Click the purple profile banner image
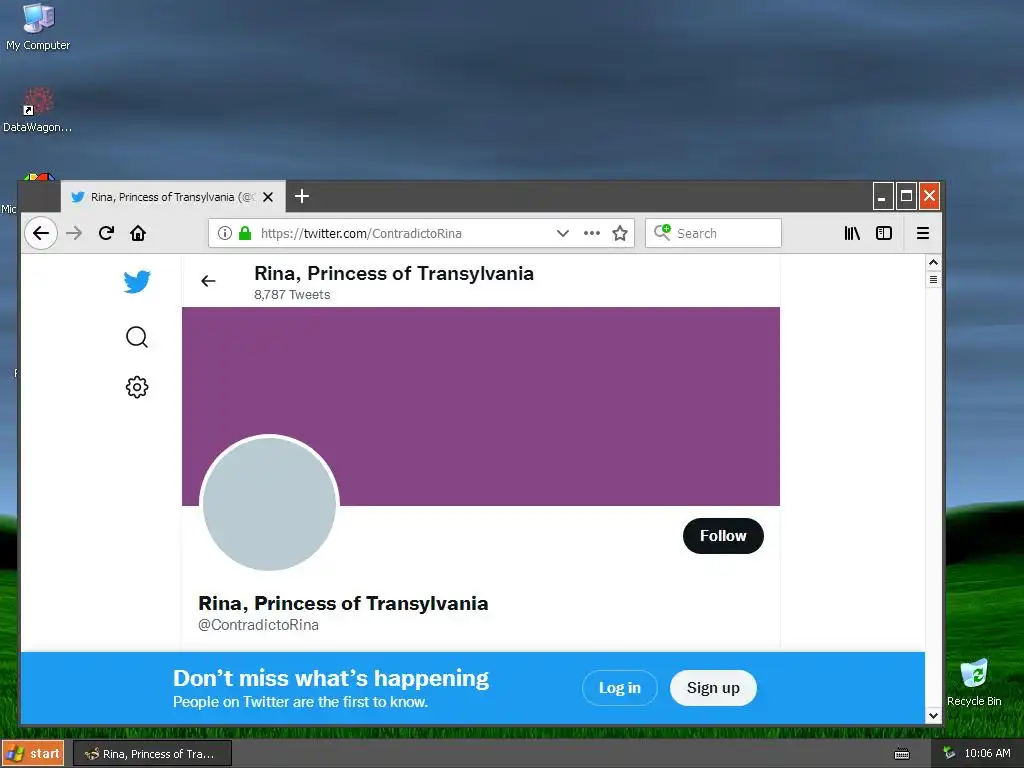The width and height of the screenshot is (1024, 768). click(481, 406)
